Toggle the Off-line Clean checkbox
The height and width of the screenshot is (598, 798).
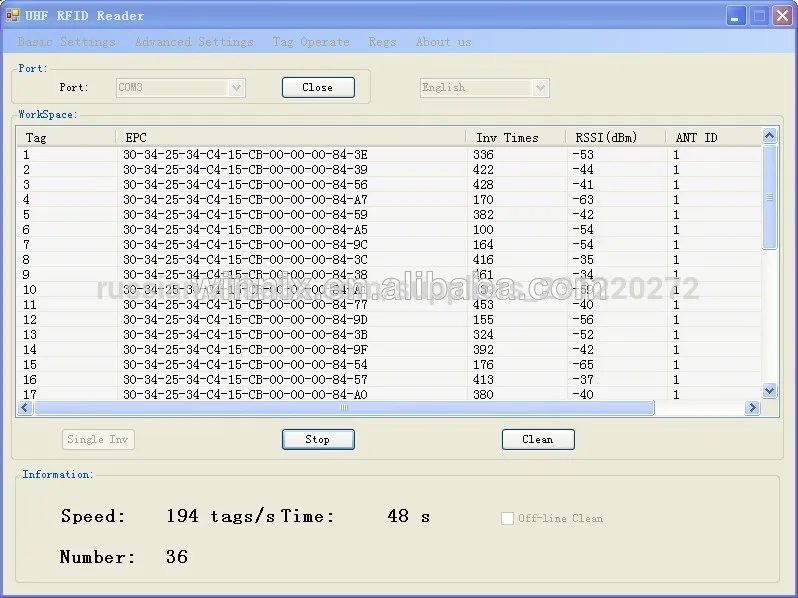point(508,518)
